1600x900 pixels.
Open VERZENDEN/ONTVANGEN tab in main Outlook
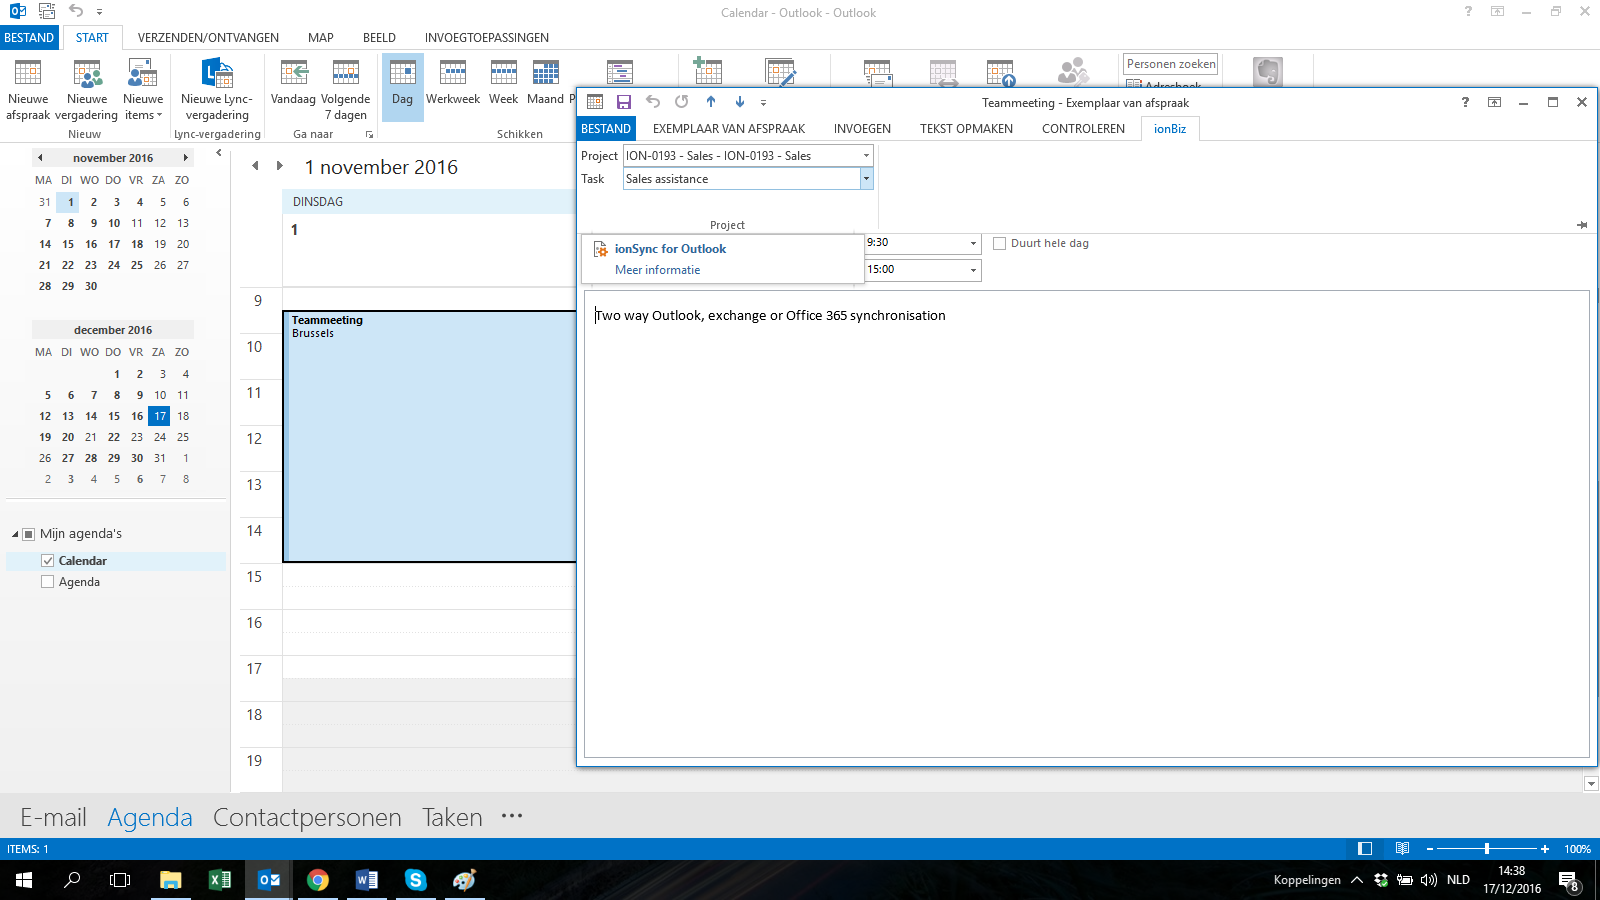[208, 38]
